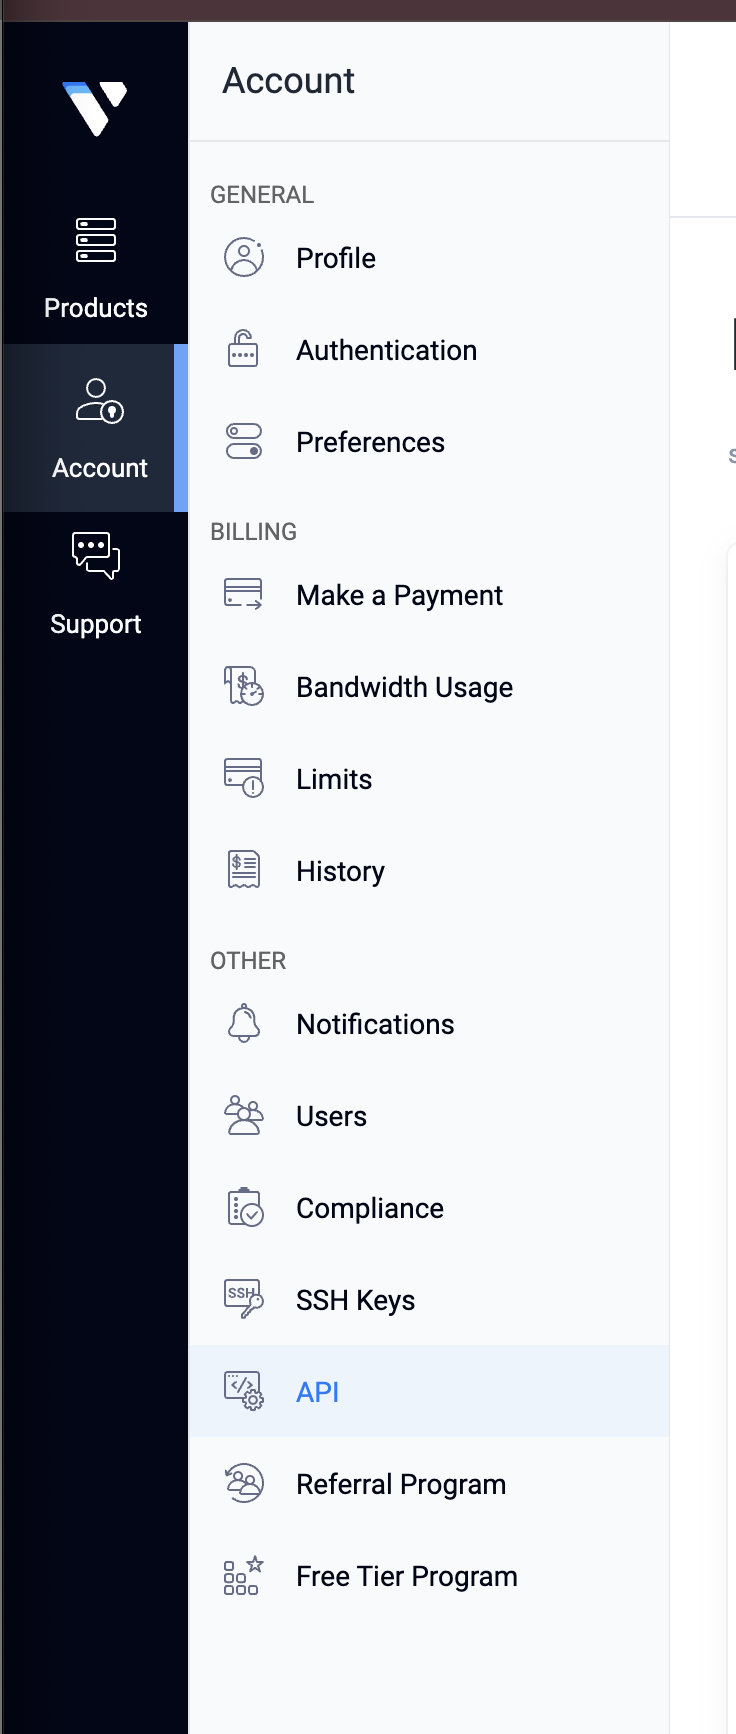This screenshot has height=1734, width=736.
Task: Open the Account section label in left rail
Action: [x=100, y=468]
